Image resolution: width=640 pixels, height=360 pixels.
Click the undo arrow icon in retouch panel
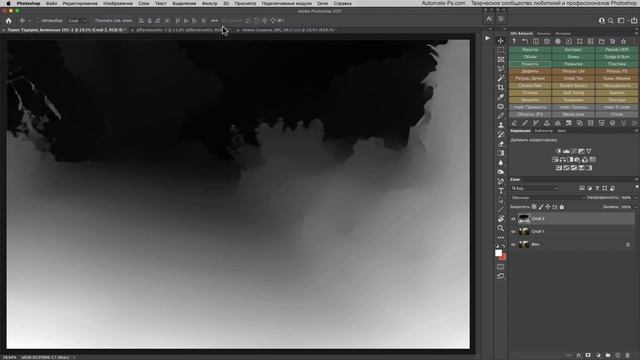(x=525, y=41)
